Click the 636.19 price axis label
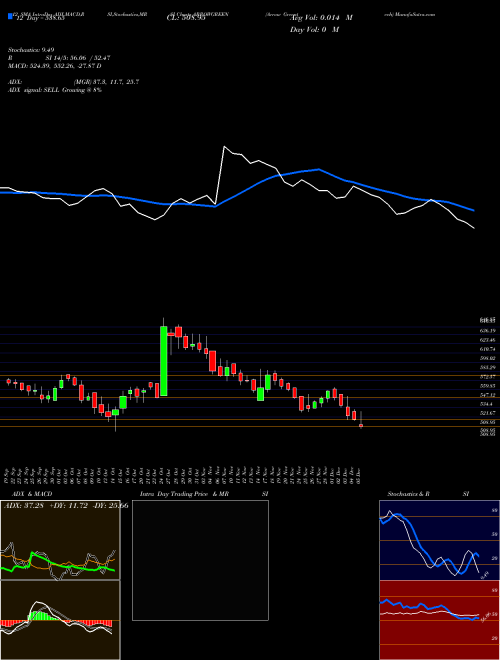The height and width of the screenshot is (660, 500). 489,330
